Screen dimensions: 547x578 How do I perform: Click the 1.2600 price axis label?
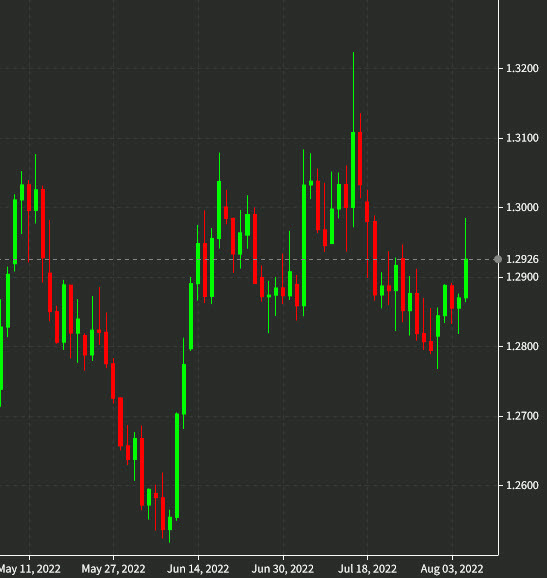point(522,485)
